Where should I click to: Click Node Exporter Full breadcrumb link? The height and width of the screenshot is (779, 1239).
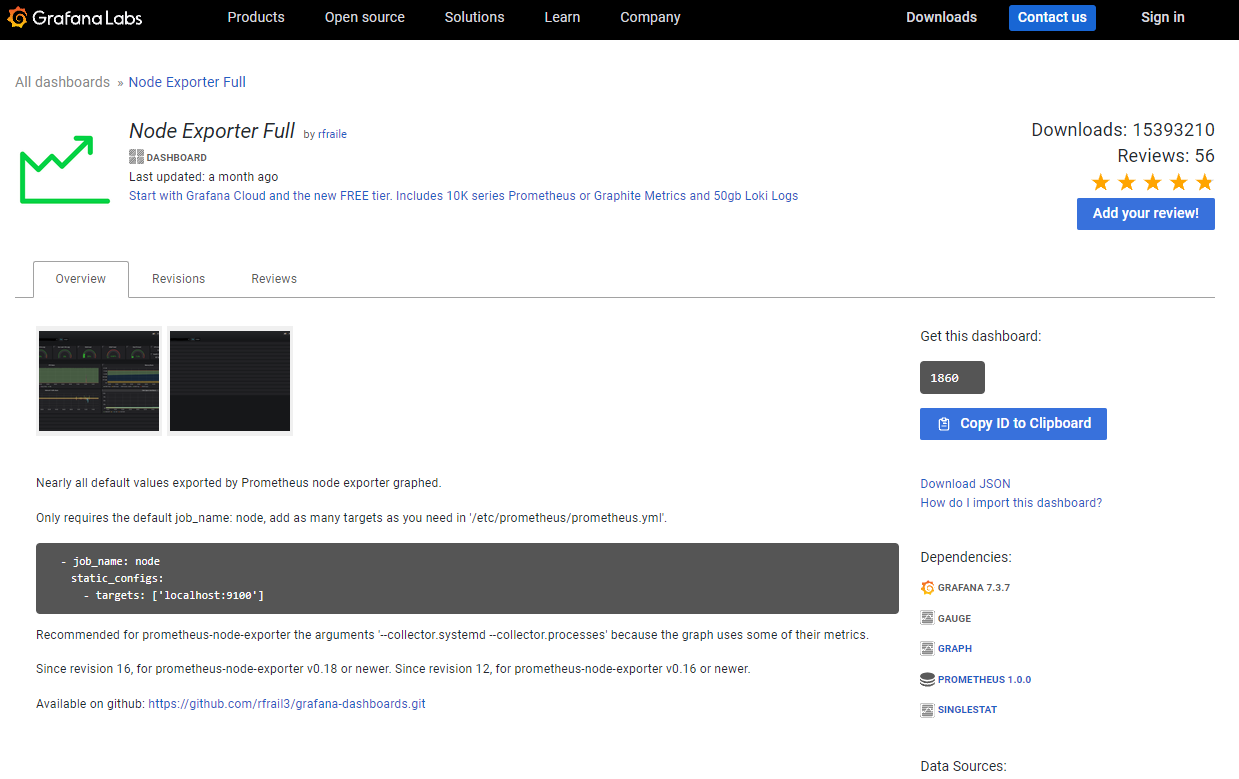[x=187, y=82]
